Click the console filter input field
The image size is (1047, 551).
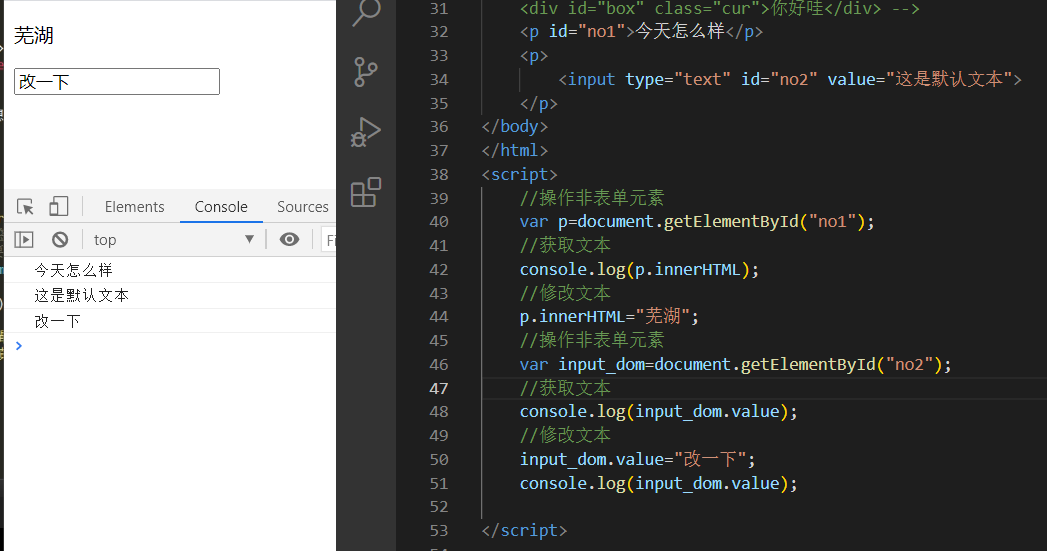click(x=329, y=240)
